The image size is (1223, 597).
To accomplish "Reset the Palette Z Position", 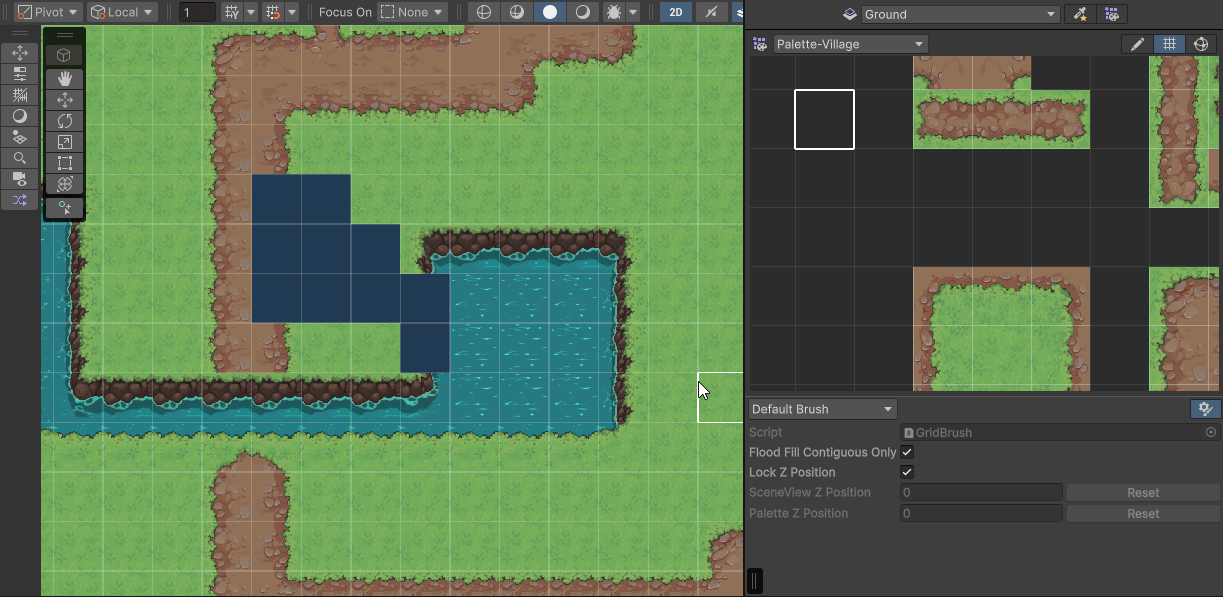I will click(1142, 513).
